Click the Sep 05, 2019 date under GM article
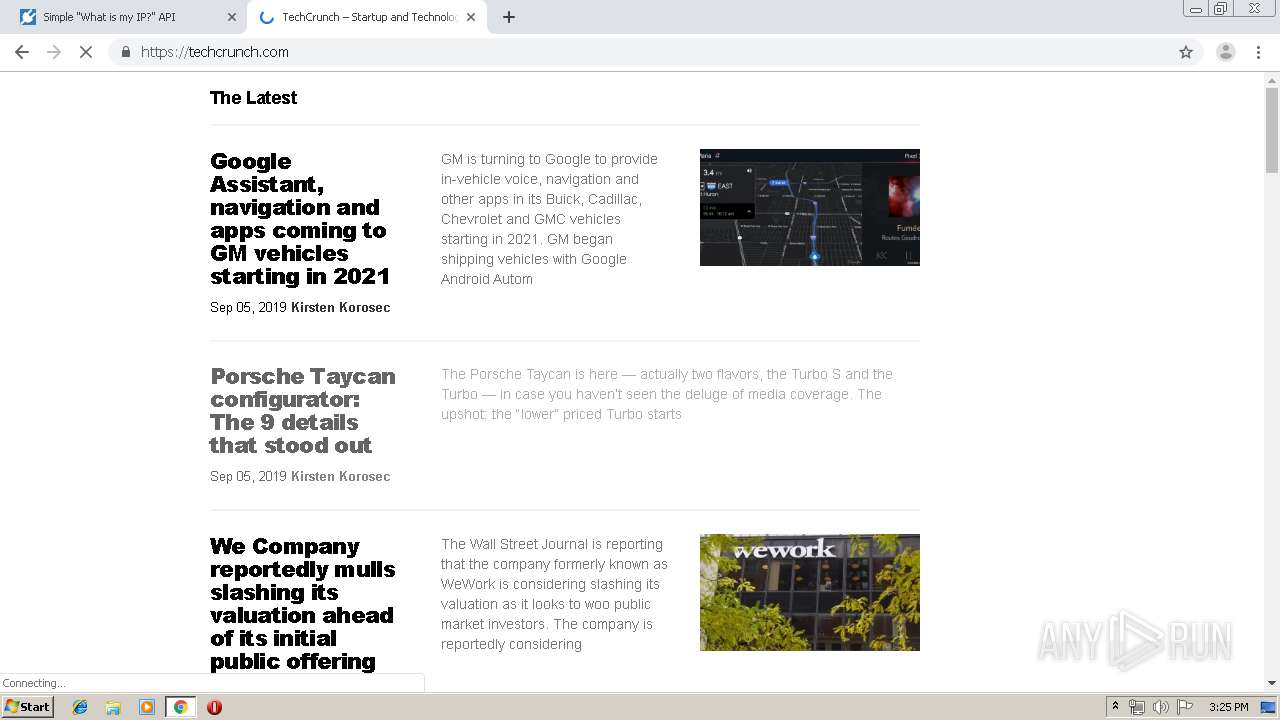The height and width of the screenshot is (720, 1280). click(x=248, y=307)
